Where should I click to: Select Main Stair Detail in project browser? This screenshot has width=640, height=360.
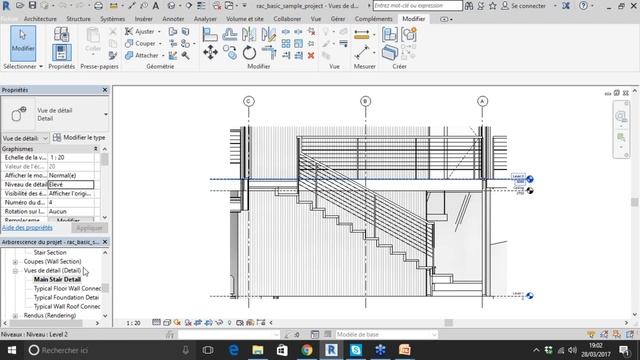pyautogui.click(x=57, y=279)
